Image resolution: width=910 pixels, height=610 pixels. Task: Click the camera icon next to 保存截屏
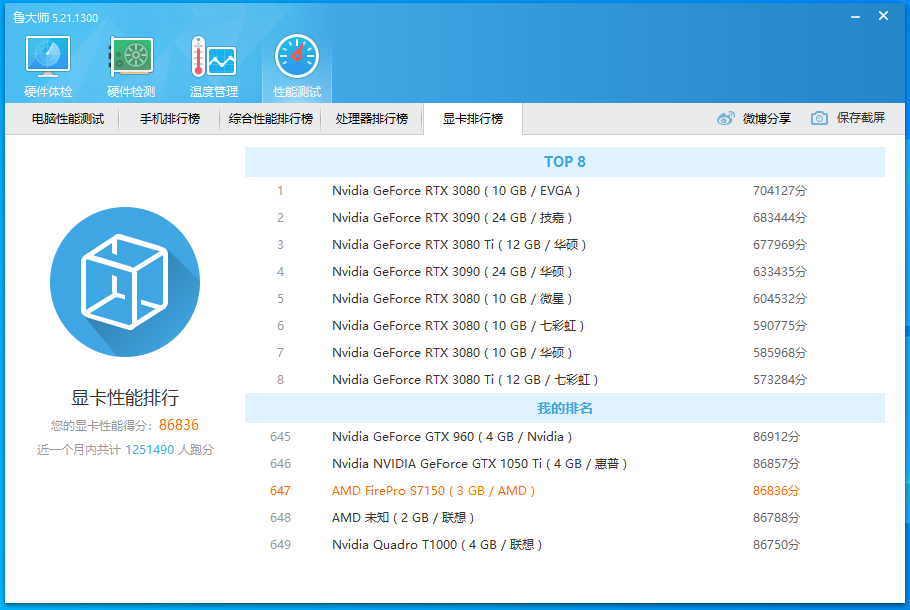pos(819,118)
